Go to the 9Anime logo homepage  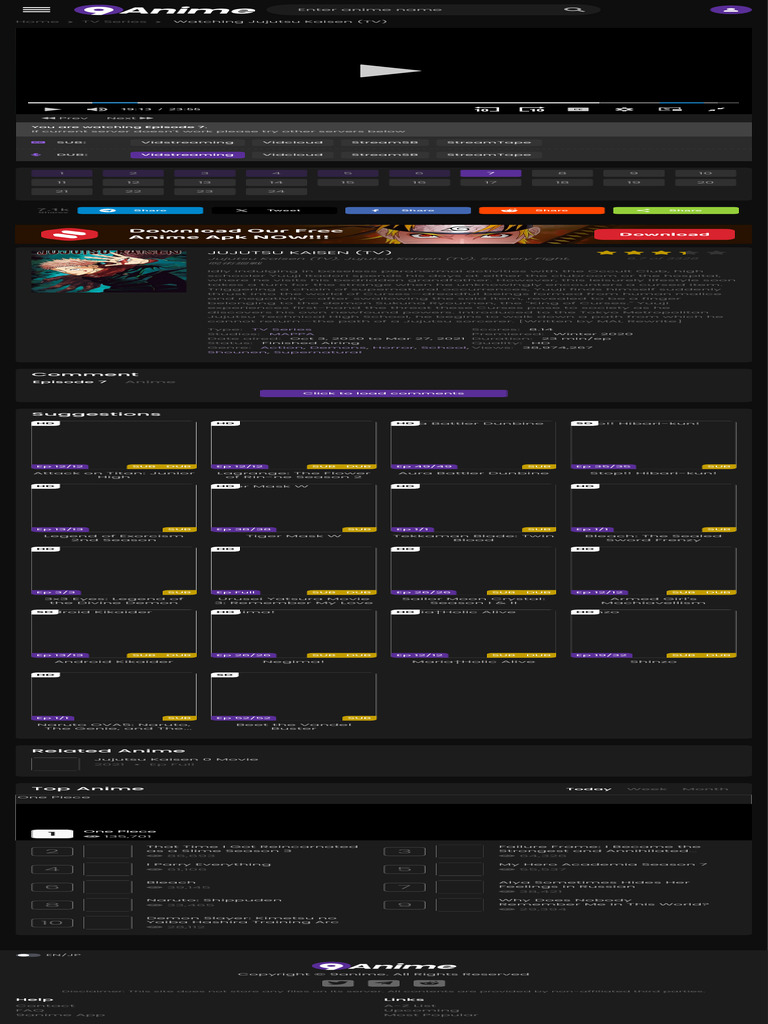[165, 10]
